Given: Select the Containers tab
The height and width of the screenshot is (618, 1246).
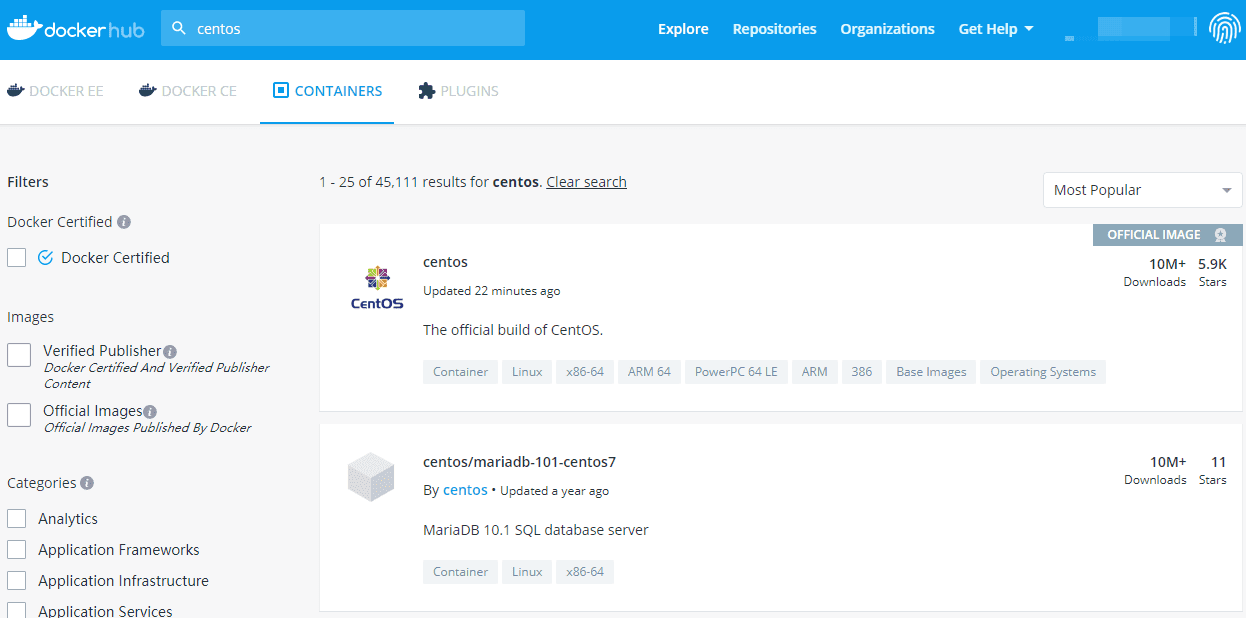Looking at the screenshot, I should point(327,91).
